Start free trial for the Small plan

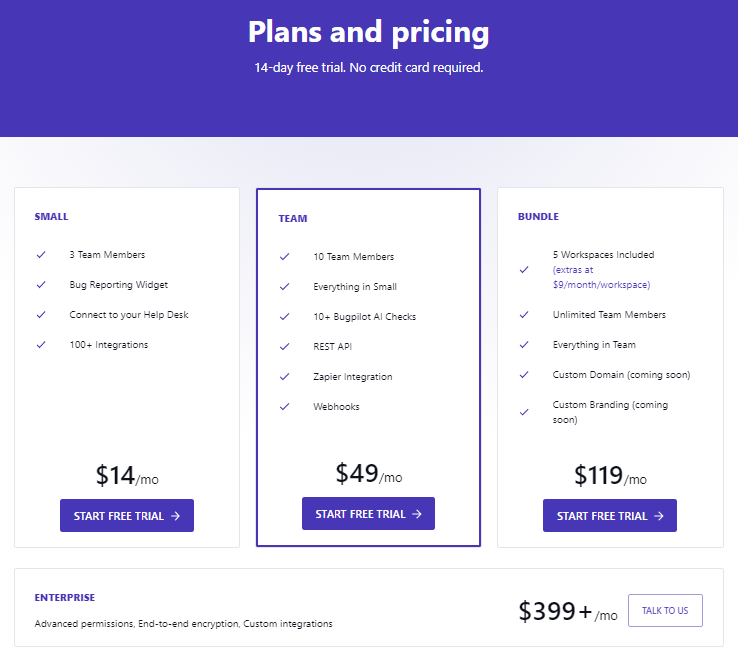127,515
